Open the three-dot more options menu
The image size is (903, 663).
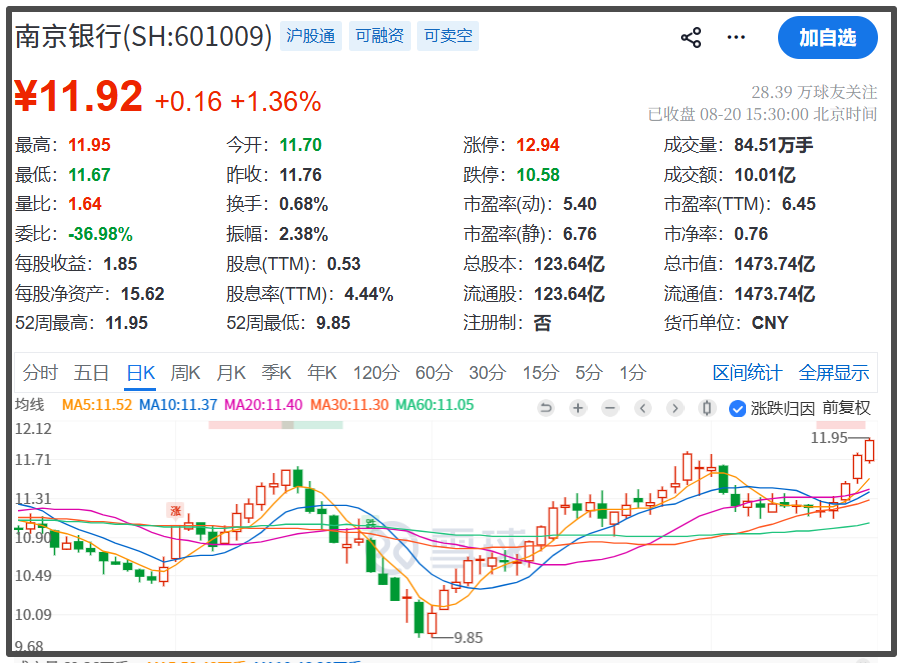pyautogui.click(x=736, y=38)
